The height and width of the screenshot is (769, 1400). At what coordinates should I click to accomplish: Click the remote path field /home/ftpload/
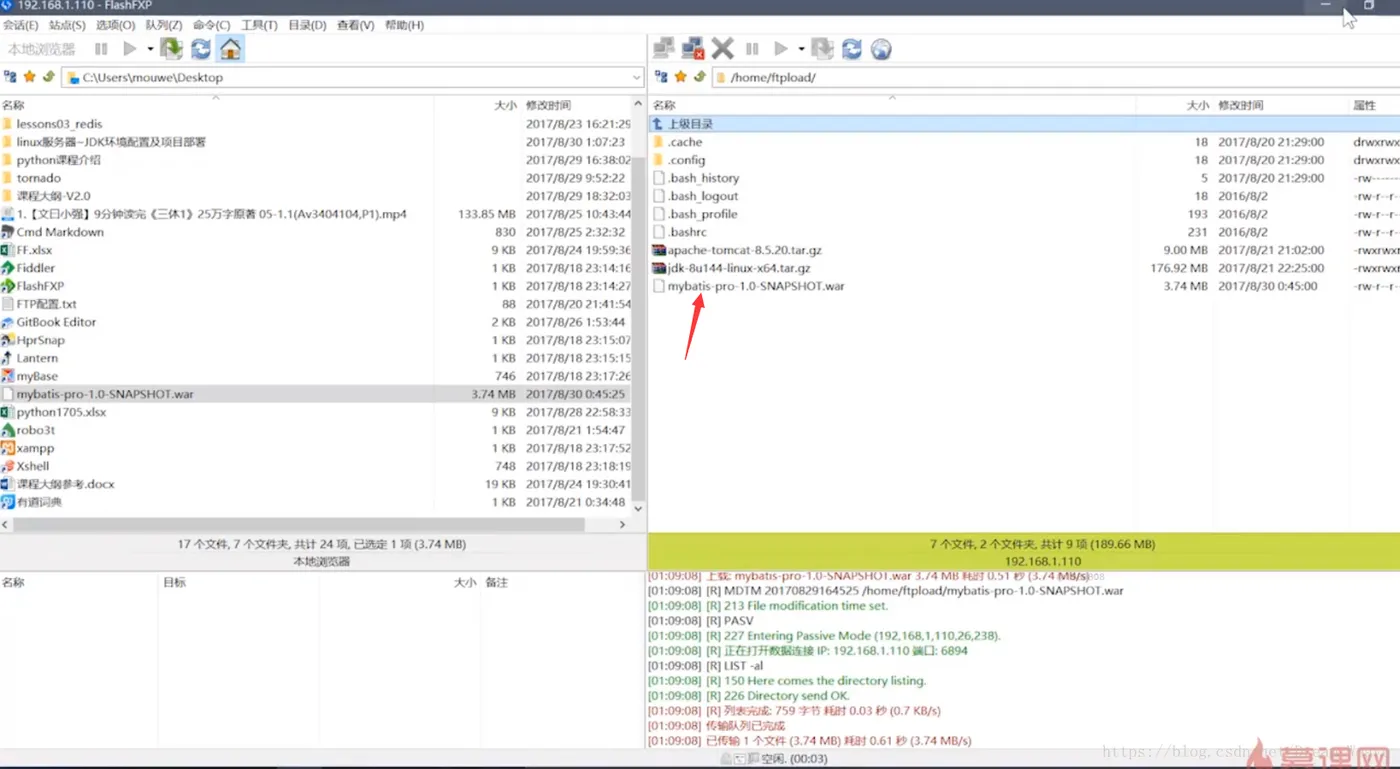pos(1056,77)
